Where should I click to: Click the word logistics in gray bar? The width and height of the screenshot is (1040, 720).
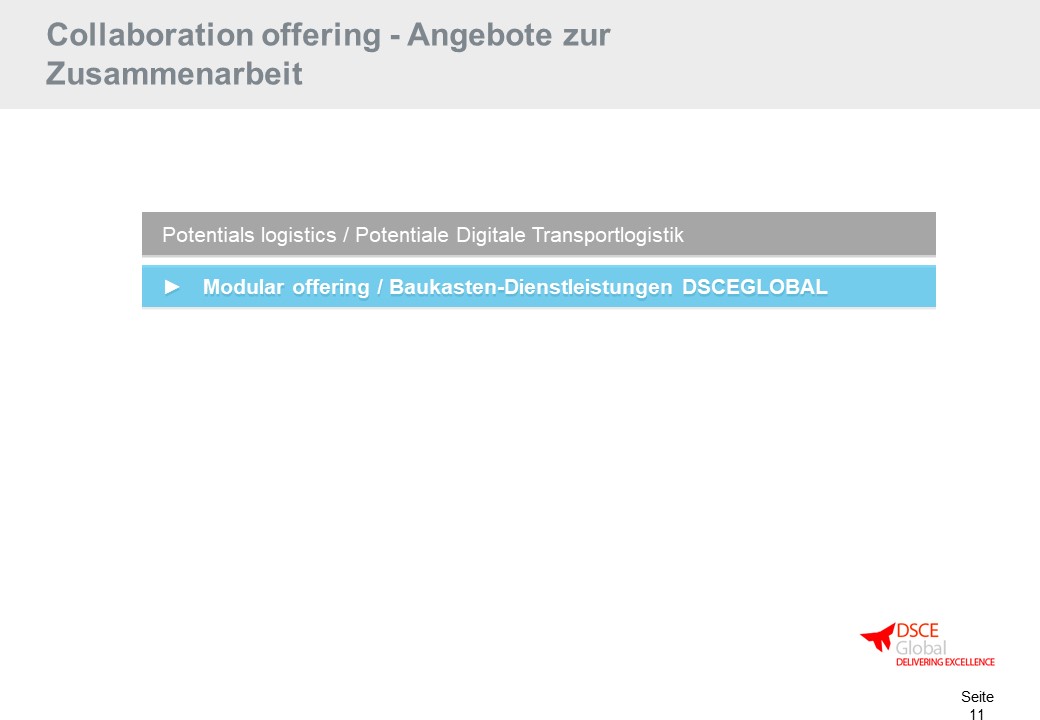[298, 235]
